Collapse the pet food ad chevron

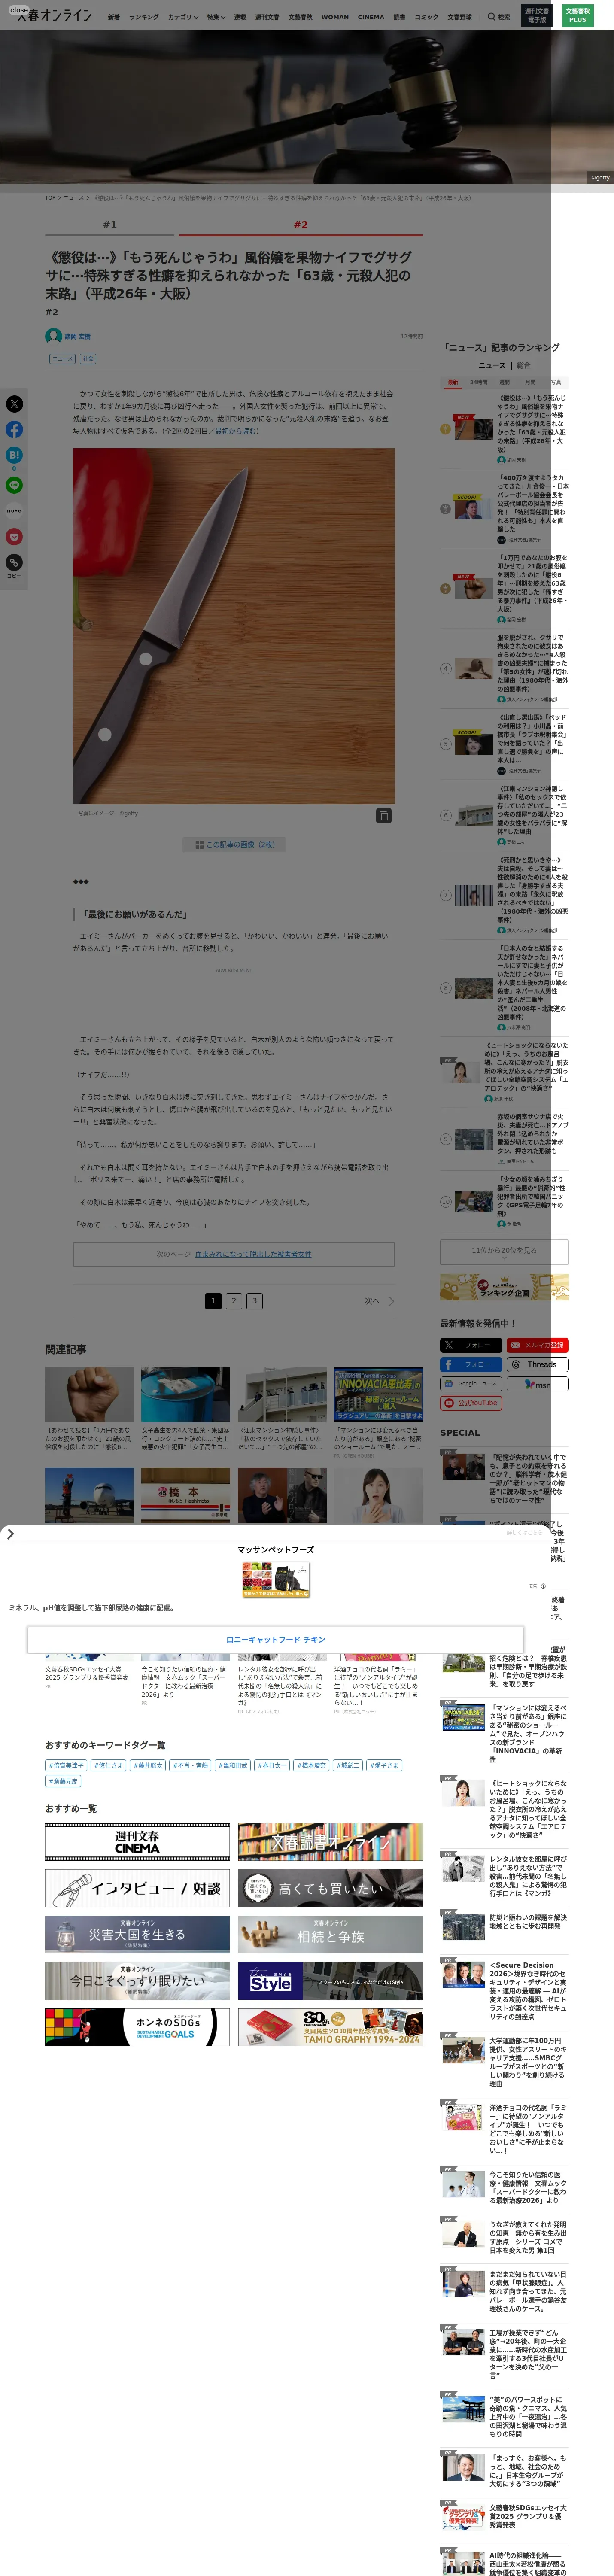point(10,1534)
